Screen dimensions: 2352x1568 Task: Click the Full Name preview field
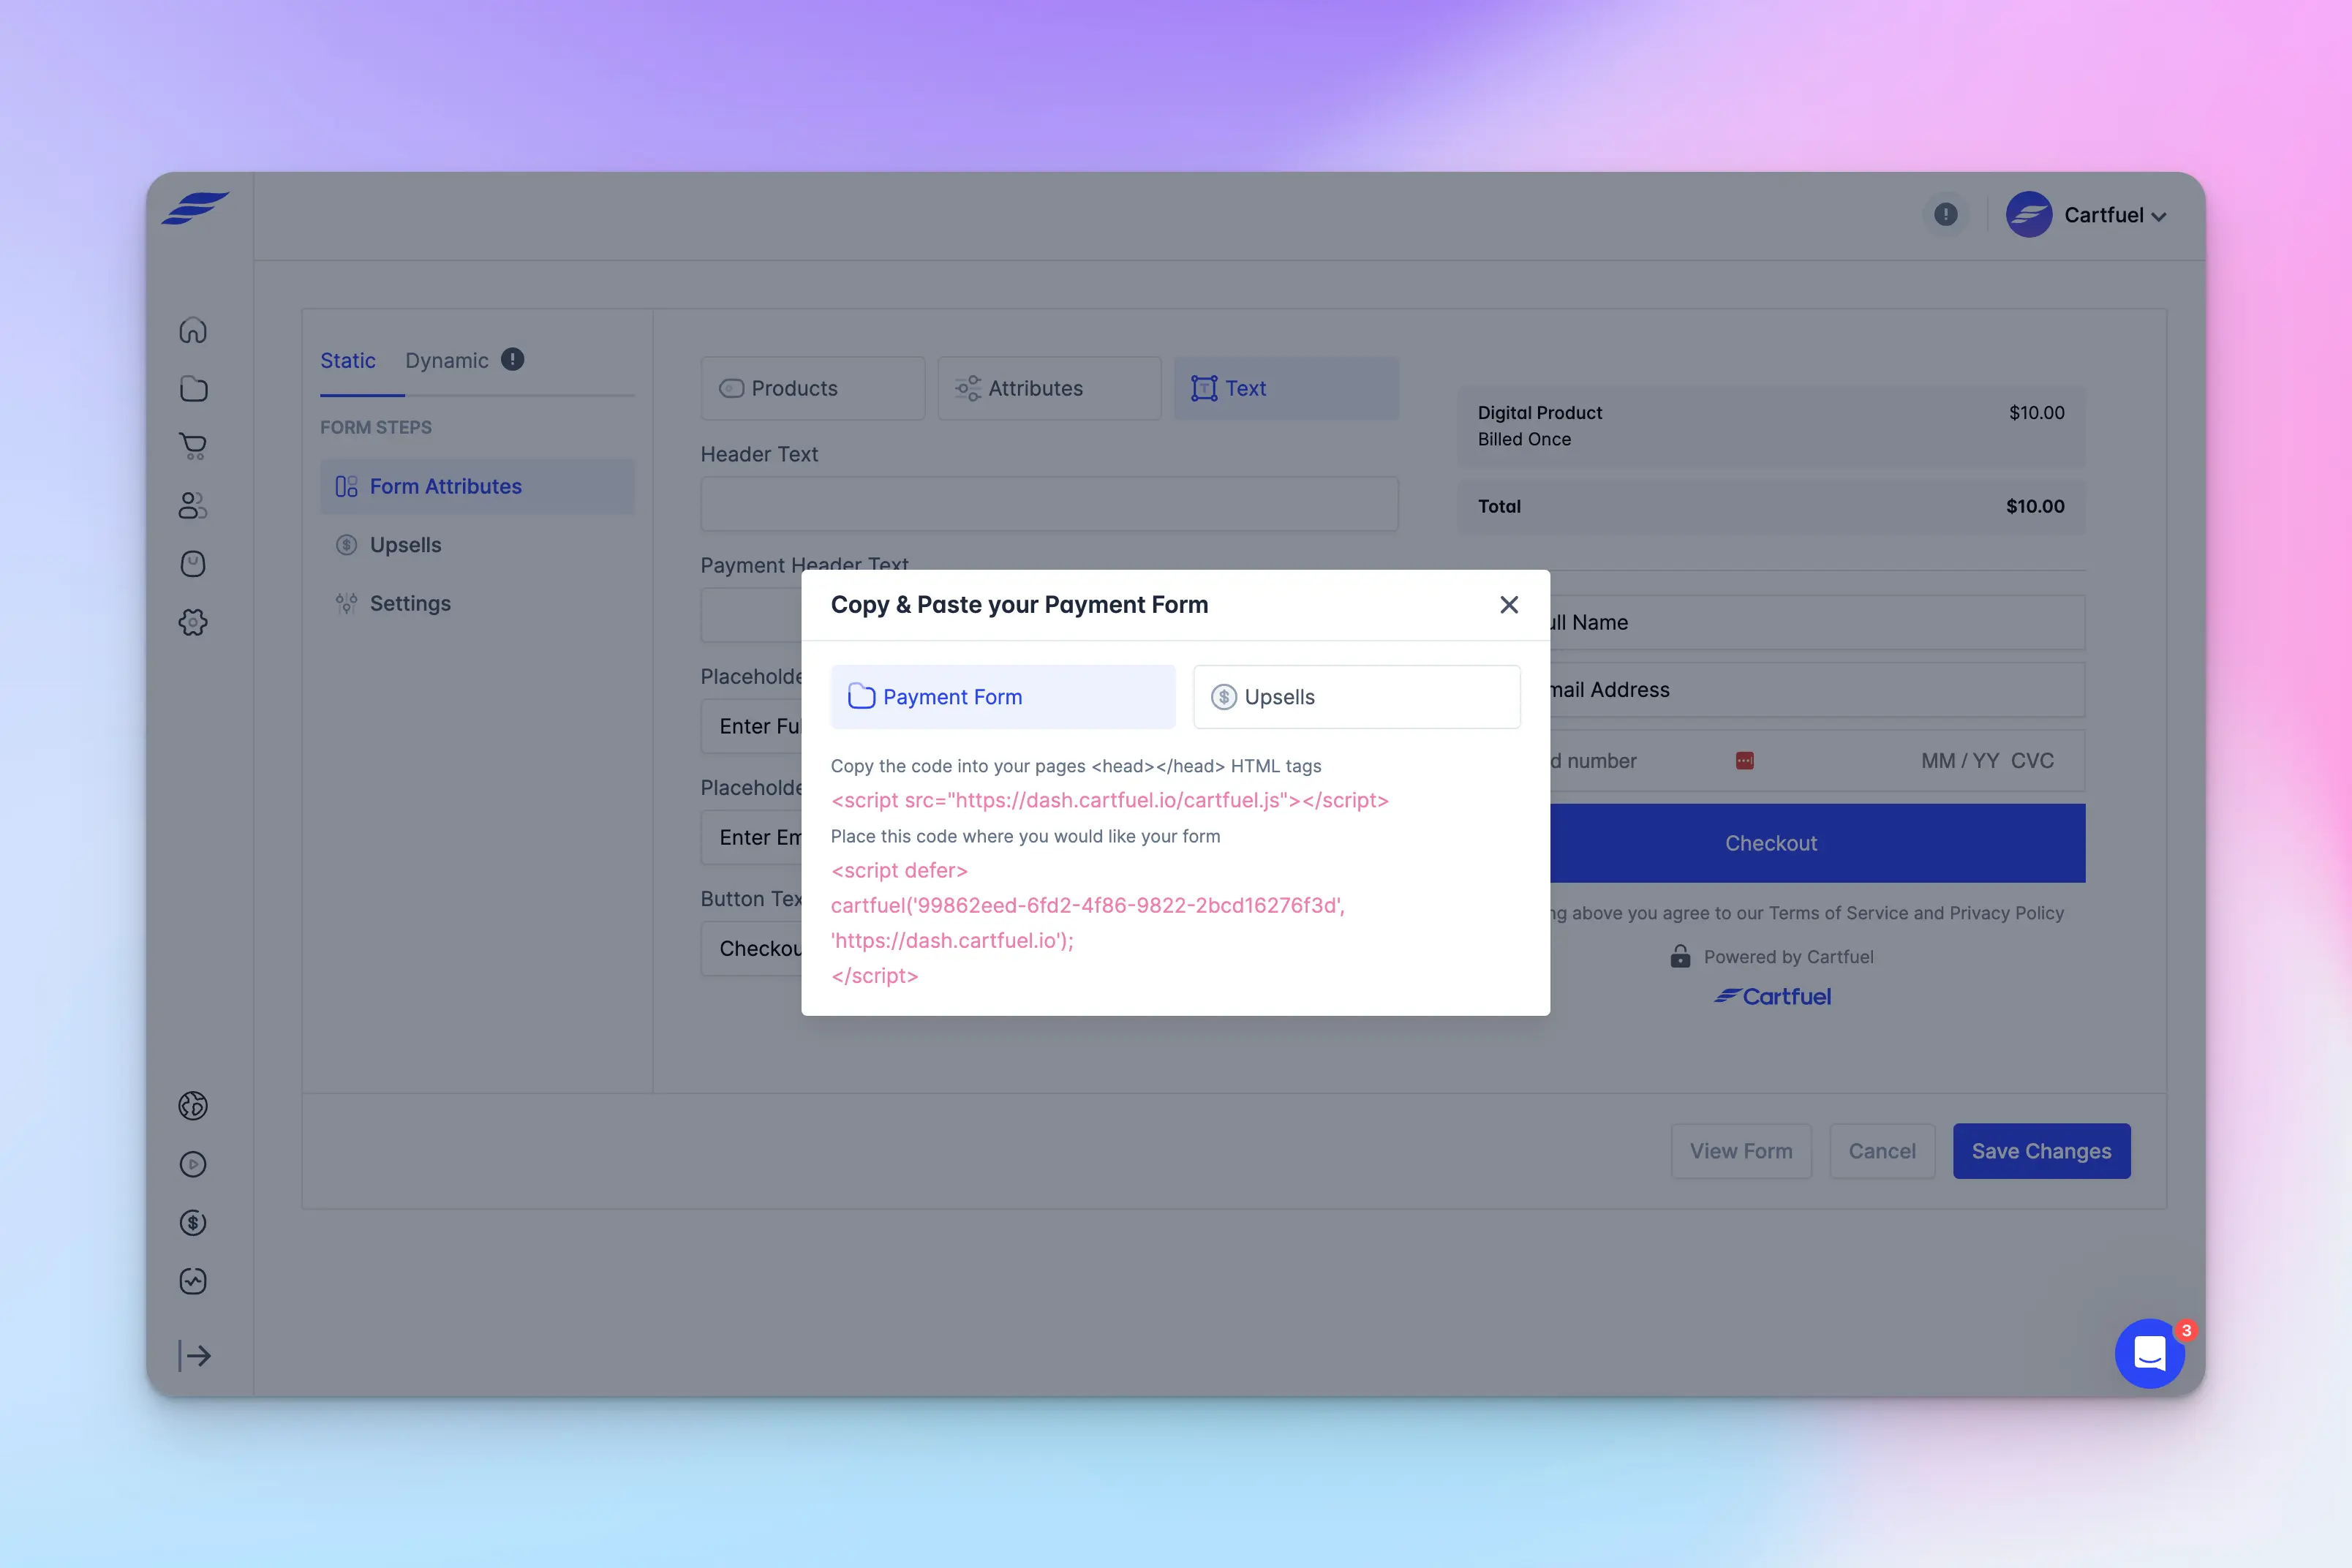tap(1817, 622)
